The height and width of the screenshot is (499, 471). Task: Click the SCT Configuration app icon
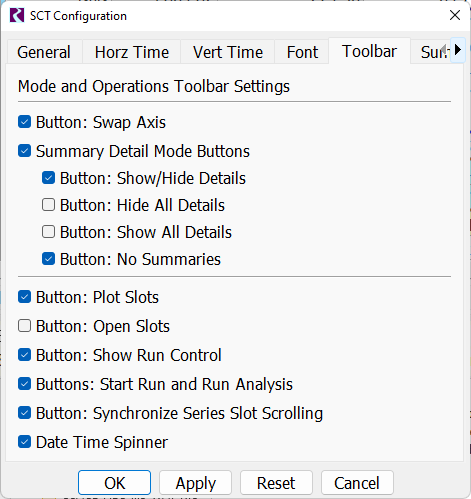(x=17, y=15)
